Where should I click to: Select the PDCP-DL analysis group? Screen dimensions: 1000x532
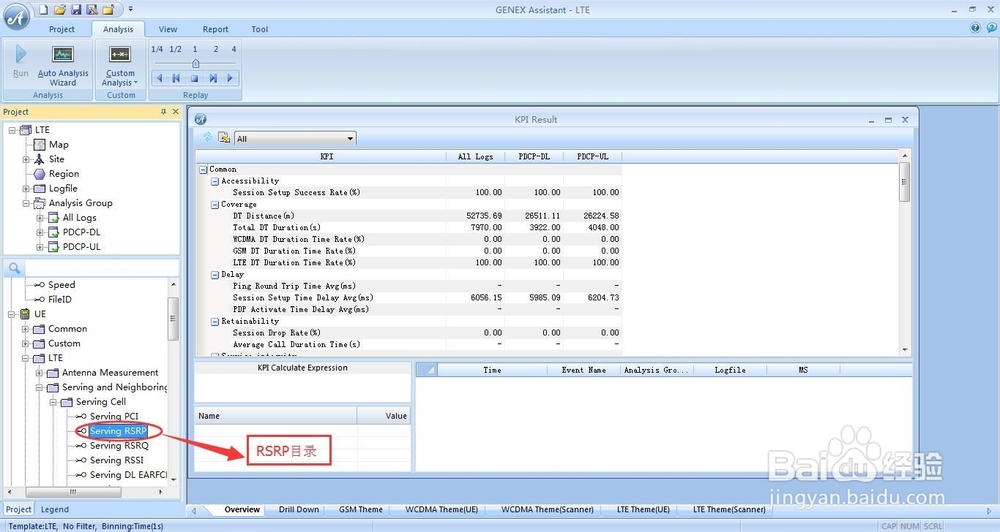pos(82,232)
